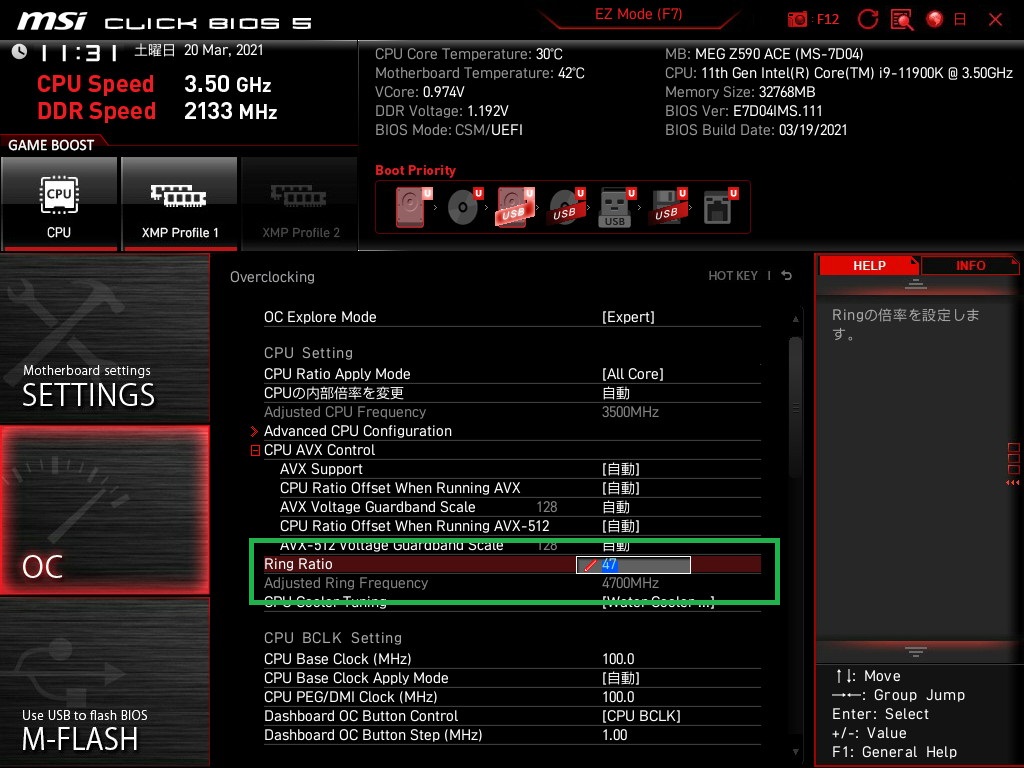Screen dimensions: 1024x768
Task: Edit CPU PEG/DMI Clock (MHz) value
Action: point(618,696)
